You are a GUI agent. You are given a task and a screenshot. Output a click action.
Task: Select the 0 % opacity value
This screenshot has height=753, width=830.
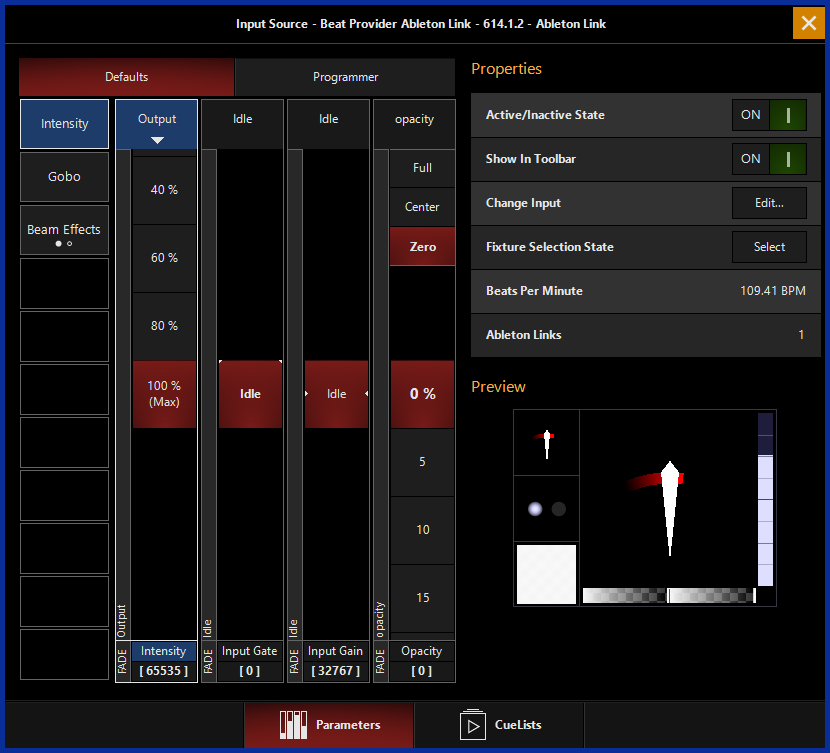[422, 394]
